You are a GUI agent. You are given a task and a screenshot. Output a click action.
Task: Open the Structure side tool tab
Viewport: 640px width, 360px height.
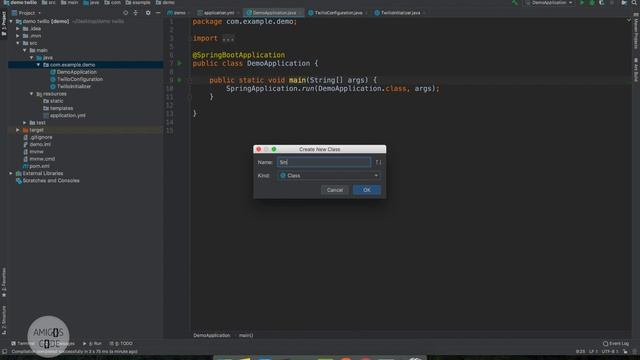point(4,320)
